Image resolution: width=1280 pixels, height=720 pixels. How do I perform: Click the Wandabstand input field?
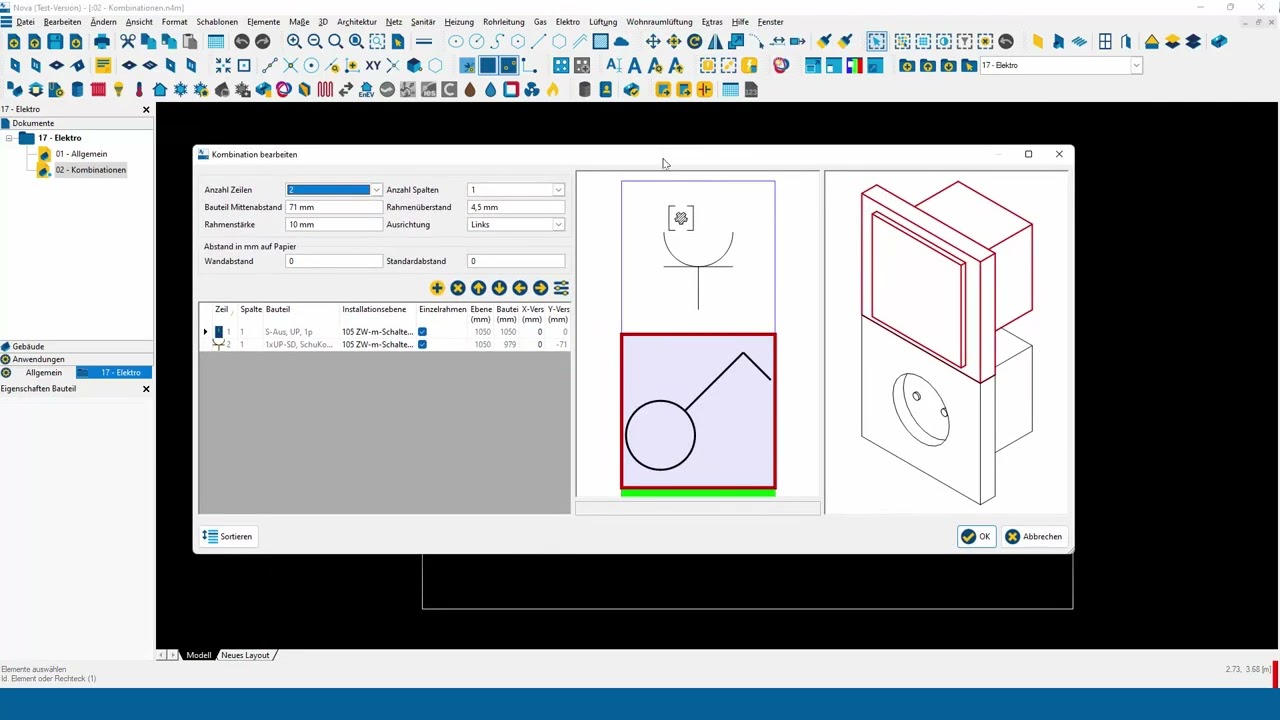tap(334, 261)
